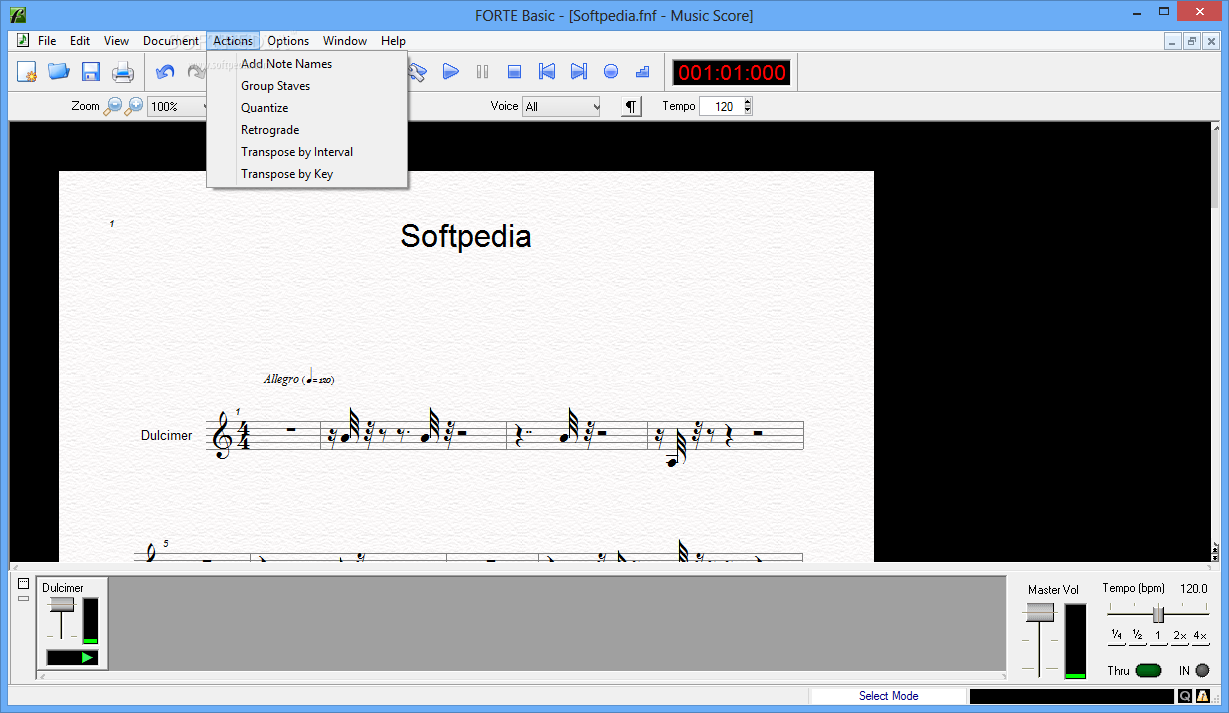Click the application icon beside File
Viewport: 1229px width, 713px height.
(x=22, y=41)
